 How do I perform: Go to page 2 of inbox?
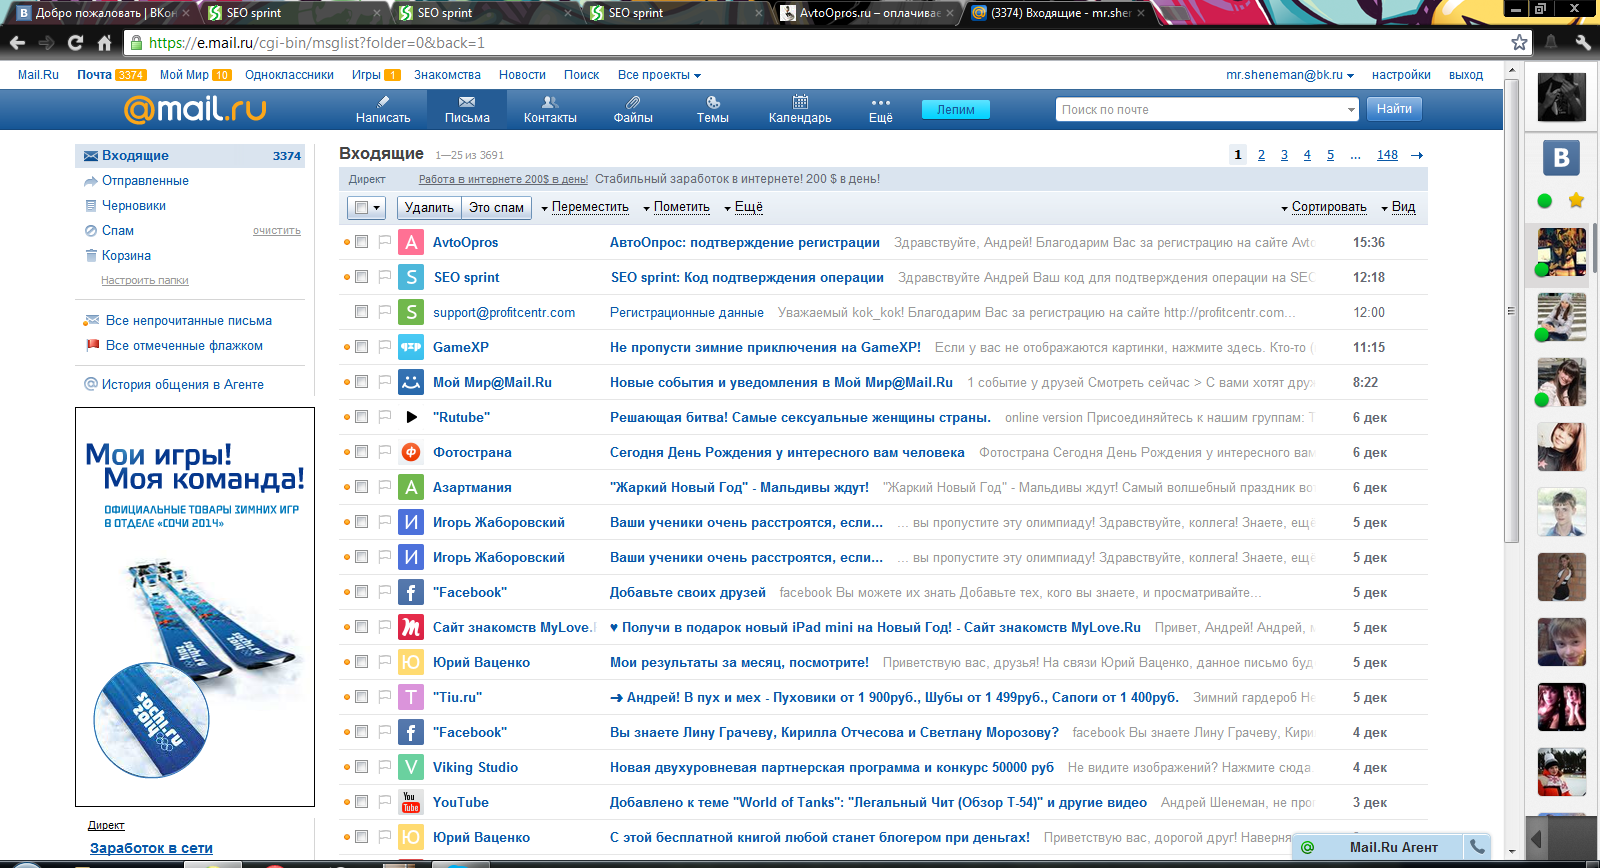click(x=1261, y=155)
